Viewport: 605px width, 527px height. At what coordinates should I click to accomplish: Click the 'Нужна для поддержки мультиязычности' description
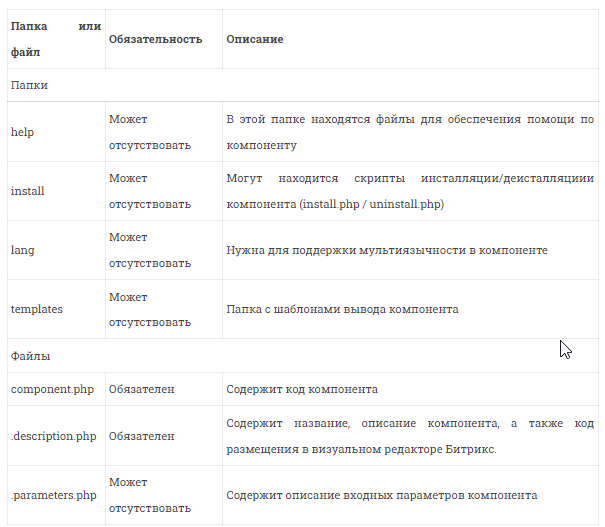pyautogui.click(x=387, y=250)
